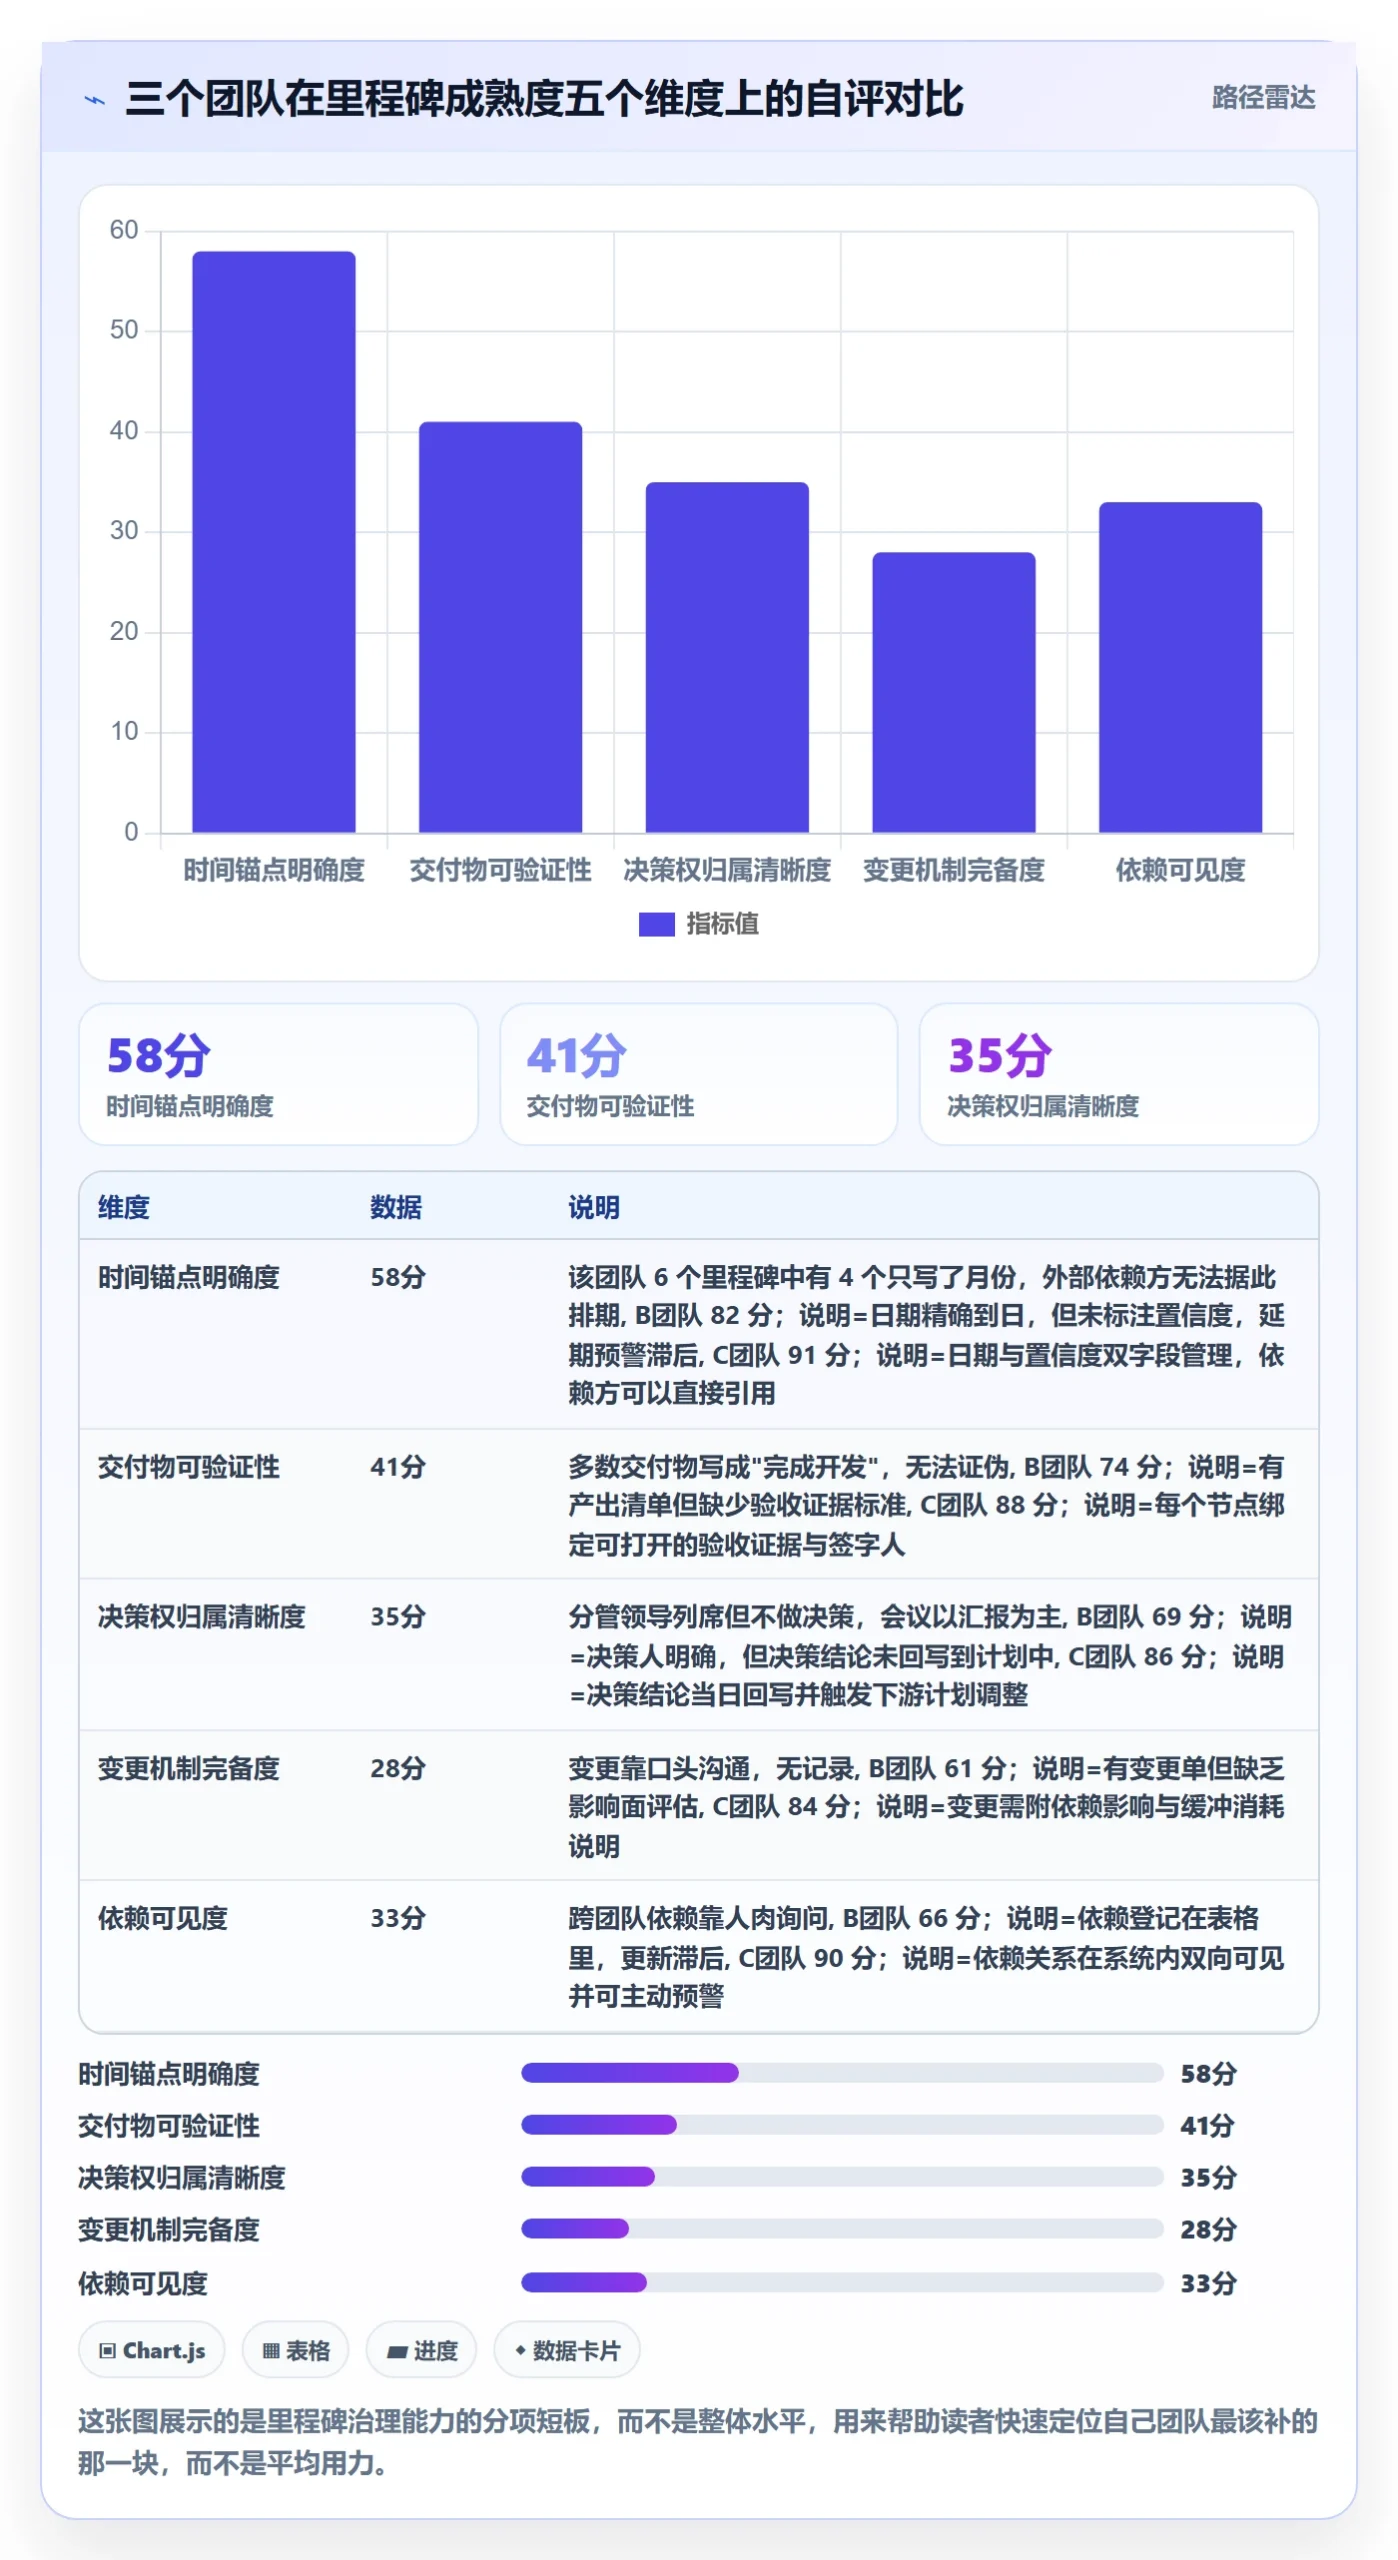The height and width of the screenshot is (2560, 1398).
Task: Click the 60 y-axis tick label
Action: (124, 230)
